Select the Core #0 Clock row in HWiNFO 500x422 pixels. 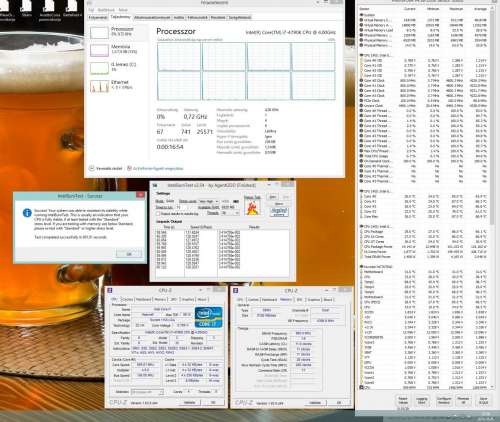[x=423, y=80]
